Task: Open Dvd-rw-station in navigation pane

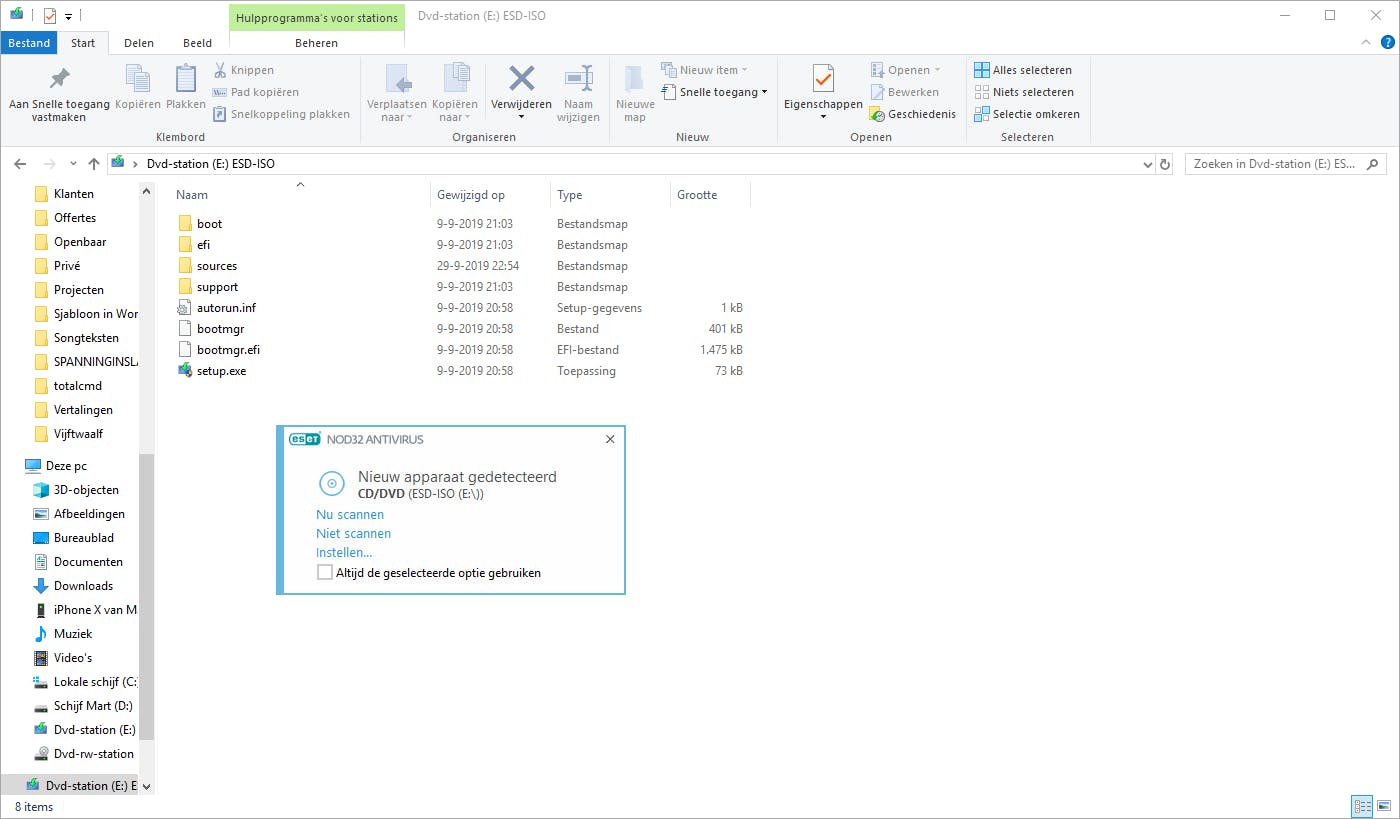Action: pyautogui.click(x=93, y=754)
